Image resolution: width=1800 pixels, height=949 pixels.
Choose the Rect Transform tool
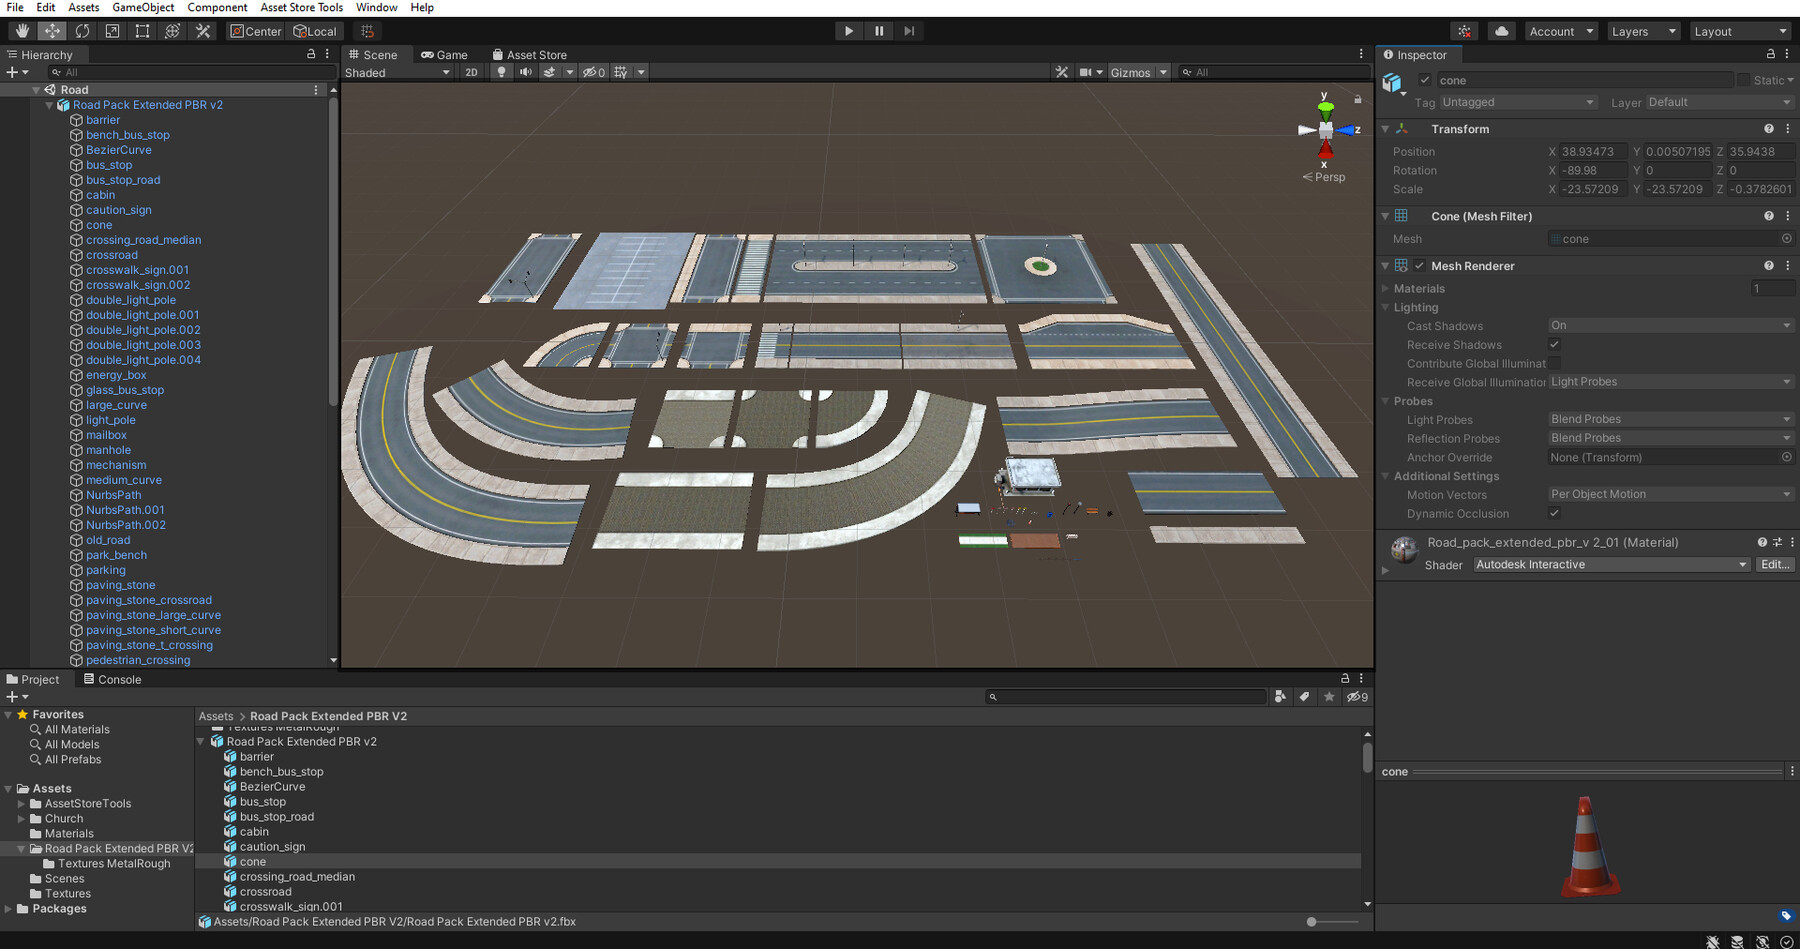coord(141,31)
